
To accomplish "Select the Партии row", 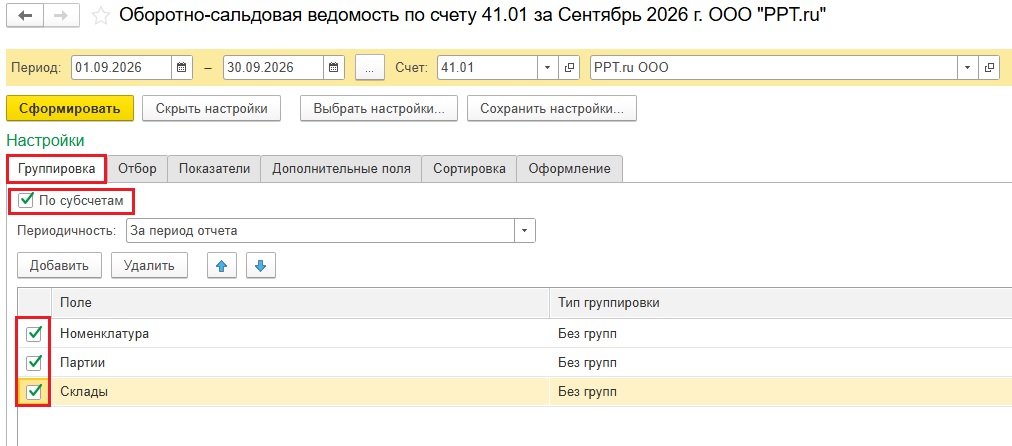I will 514,363.
